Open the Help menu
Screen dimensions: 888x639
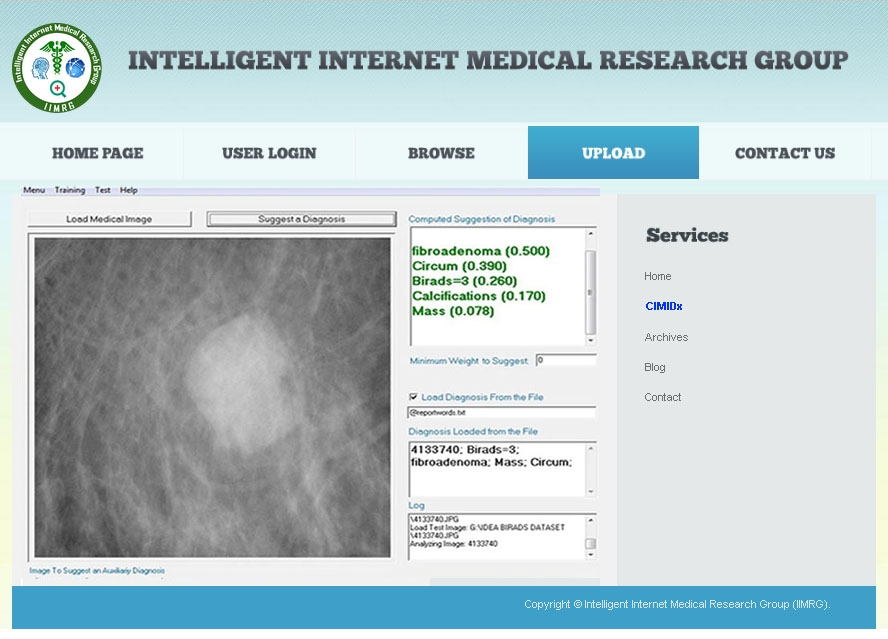(x=128, y=190)
